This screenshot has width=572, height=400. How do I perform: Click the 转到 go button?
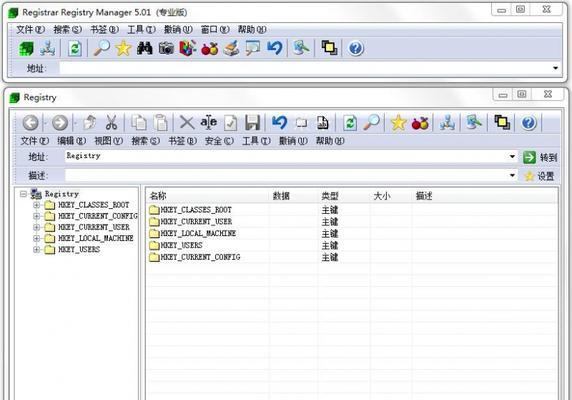click(x=540, y=158)
